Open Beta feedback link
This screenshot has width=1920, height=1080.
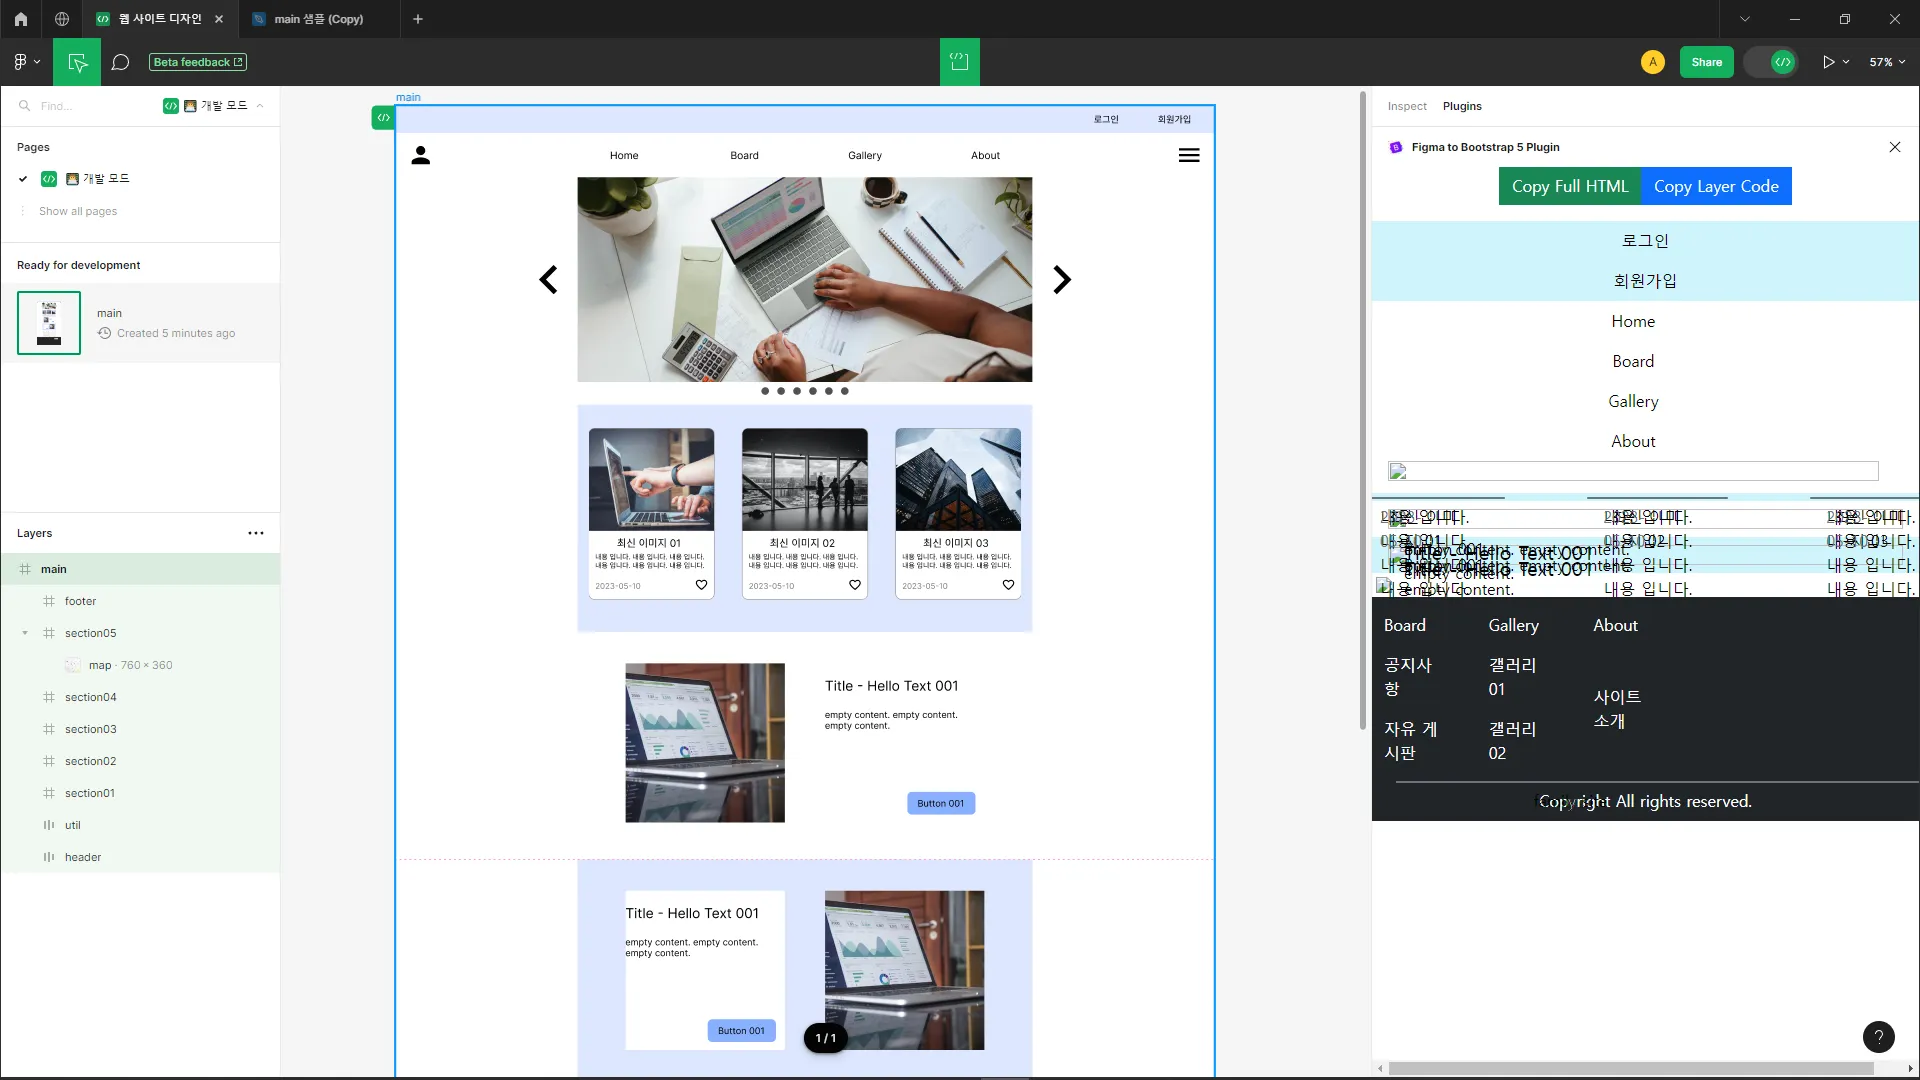pyautogui.click(x=198, y=62)
